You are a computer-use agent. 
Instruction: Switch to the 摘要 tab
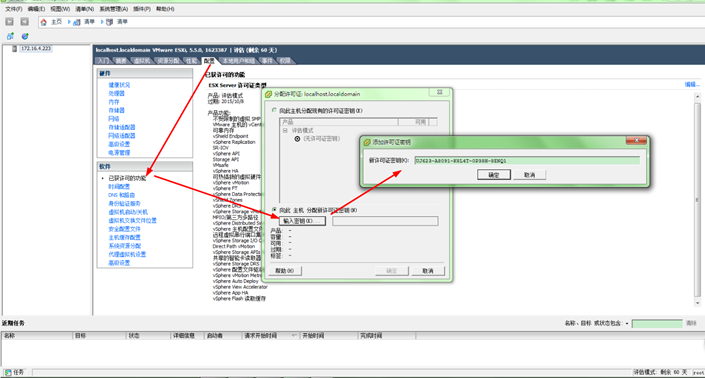click(x=121, y=61)
